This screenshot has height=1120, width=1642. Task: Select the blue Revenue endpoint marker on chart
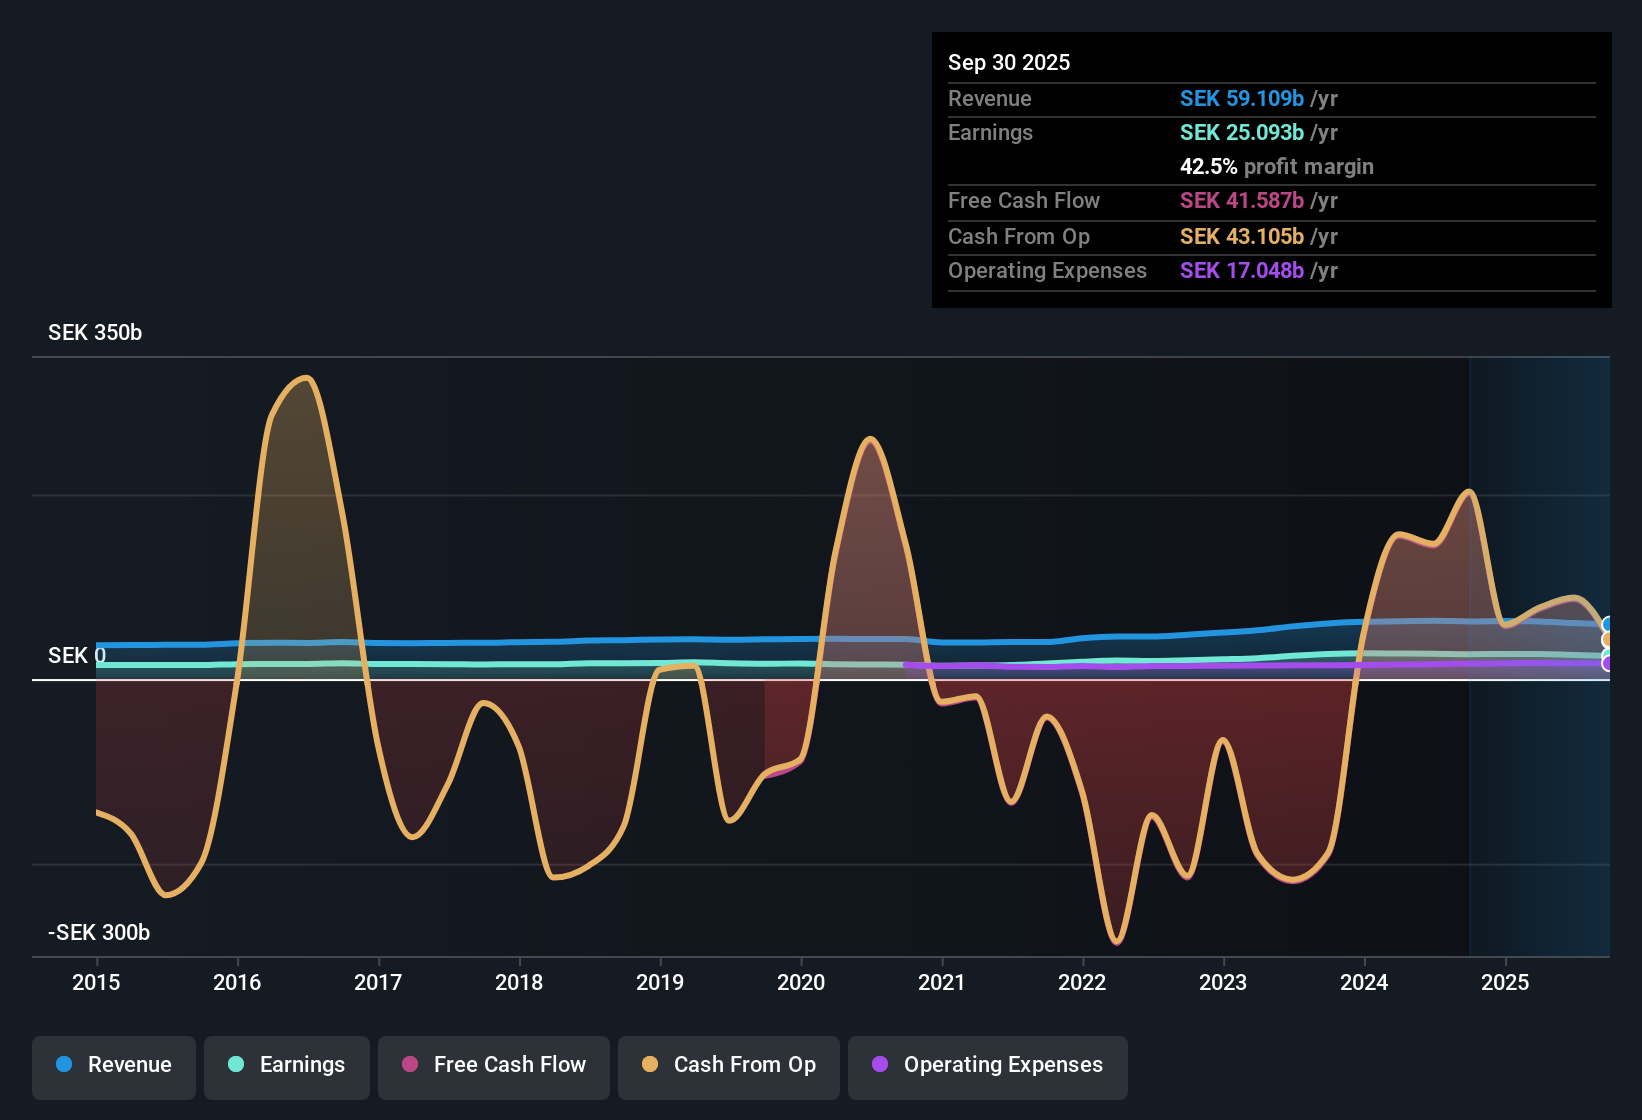pos(1606,624)
